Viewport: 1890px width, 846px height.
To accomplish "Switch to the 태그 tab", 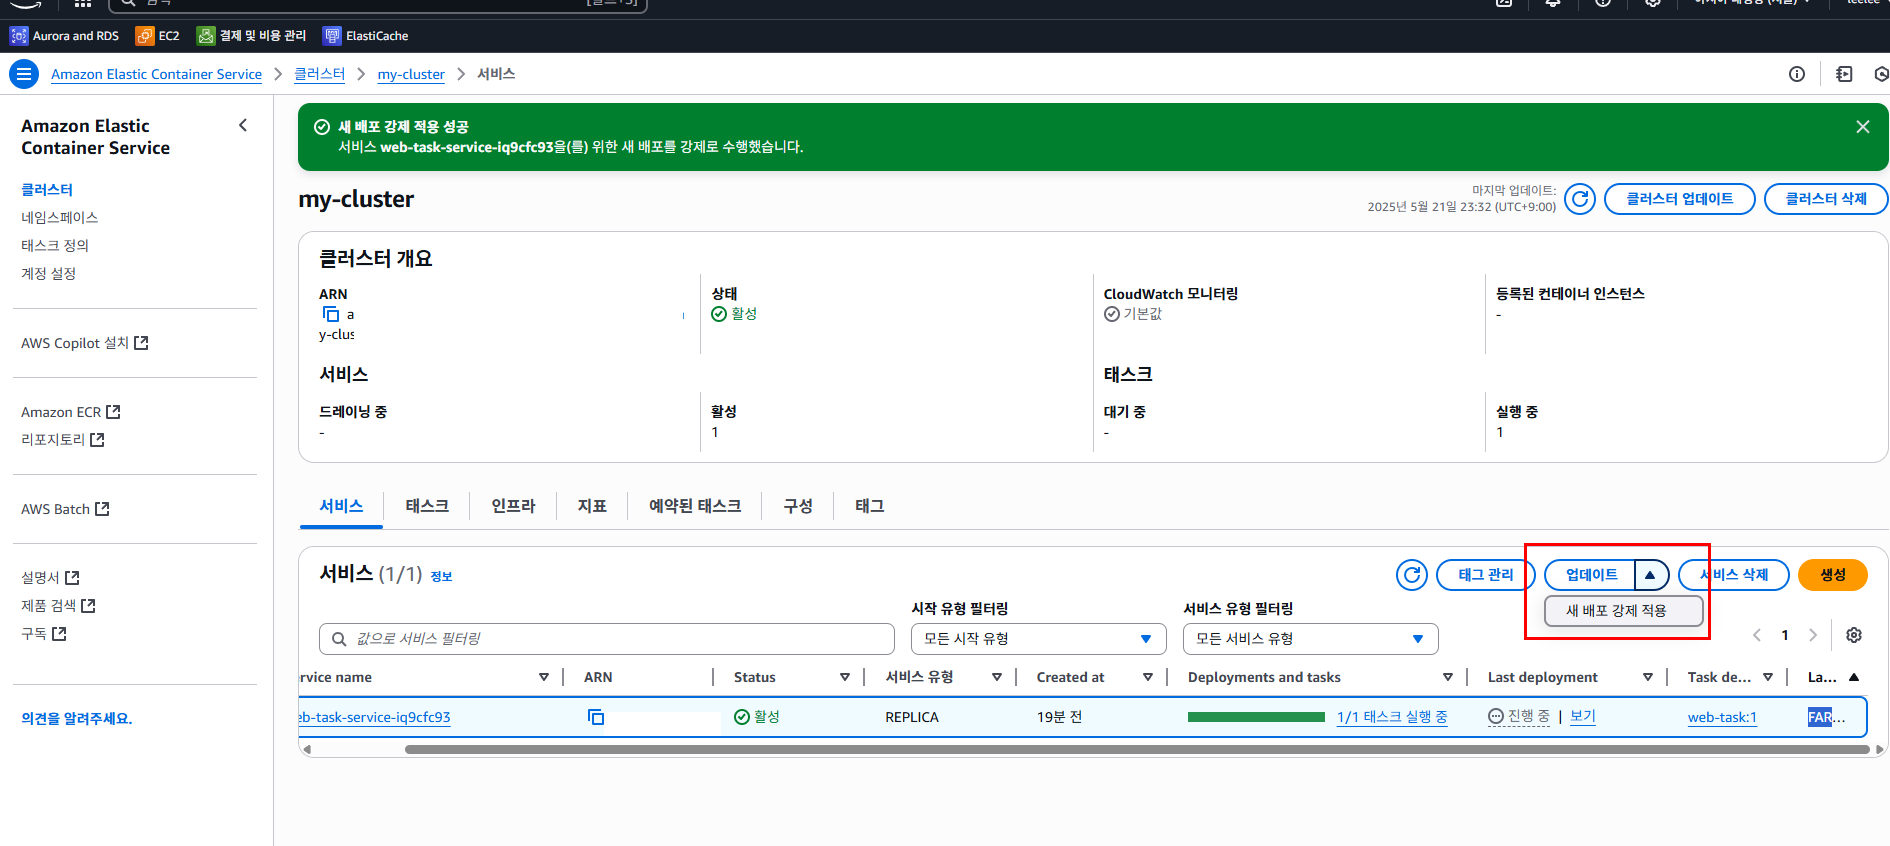I will (x=870, y=506).
